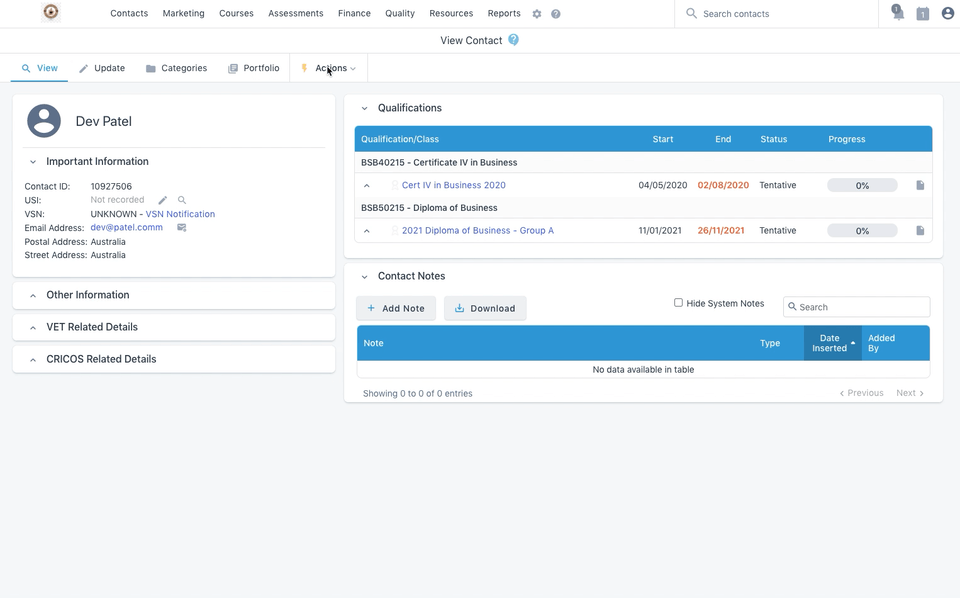Open the help question mark in navbar

(x=555, y=13)
